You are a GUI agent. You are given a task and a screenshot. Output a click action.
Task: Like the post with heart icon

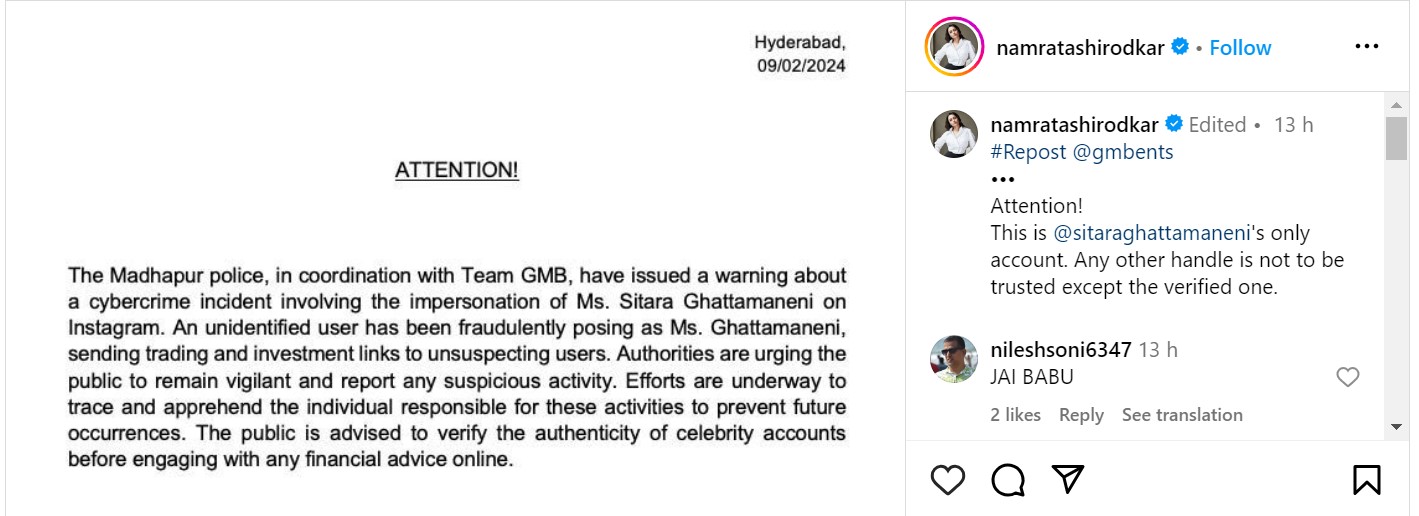(947, 480)
